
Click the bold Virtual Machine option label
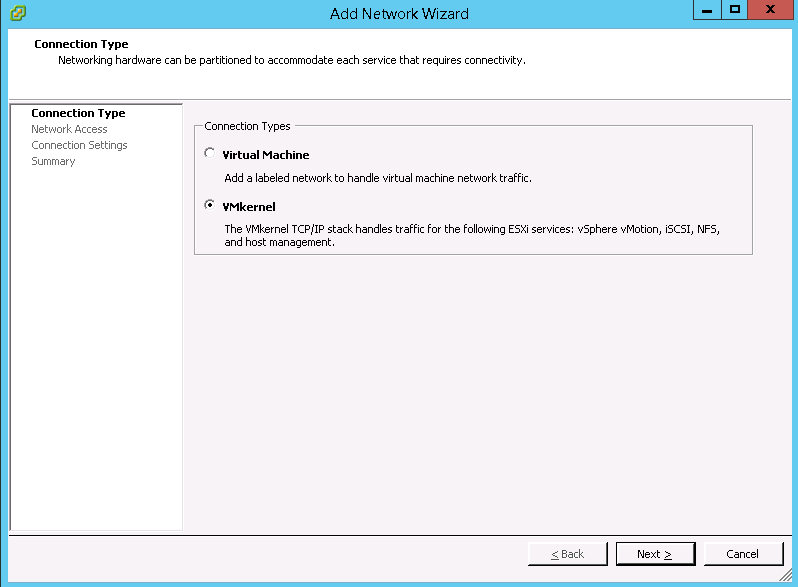(265, 155)
